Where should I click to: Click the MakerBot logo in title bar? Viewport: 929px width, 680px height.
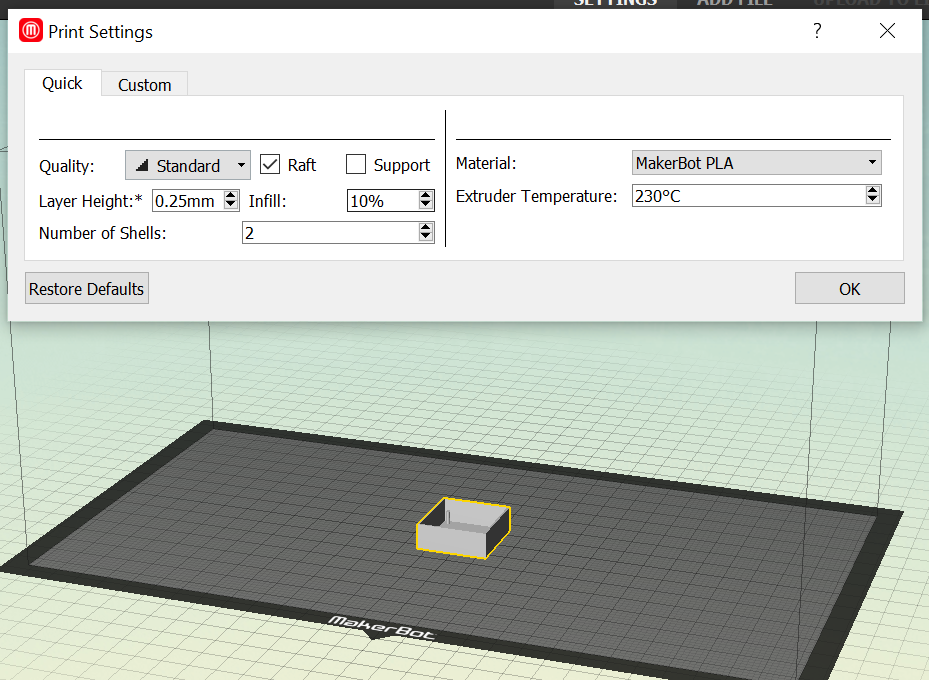(x=31, y=30)
